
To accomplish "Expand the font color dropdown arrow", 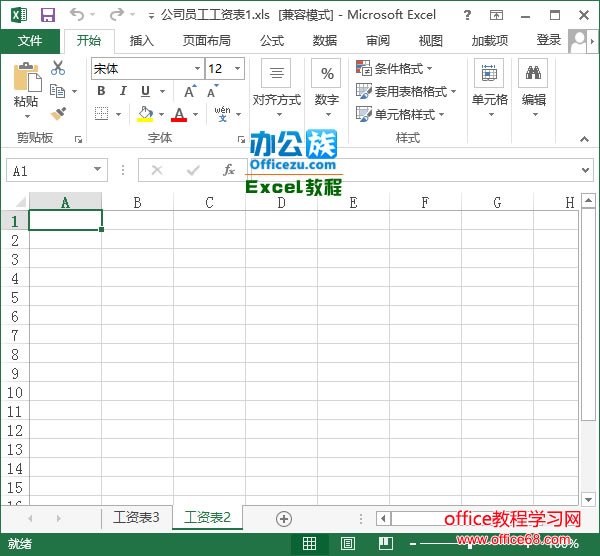I will [196, 114].
